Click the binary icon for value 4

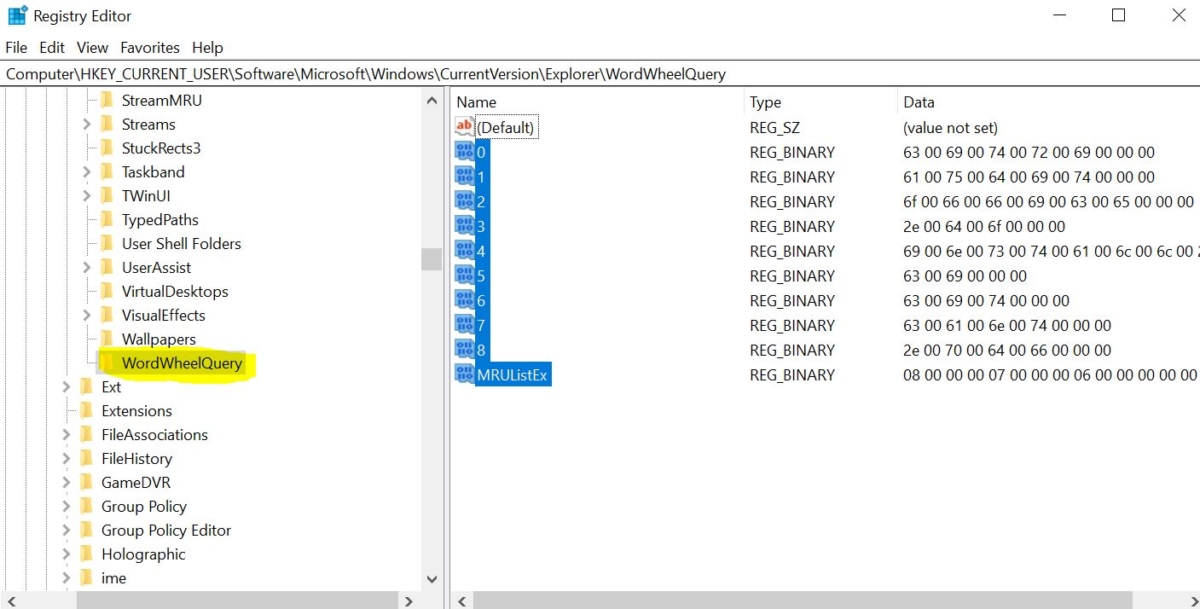(464, 251)
